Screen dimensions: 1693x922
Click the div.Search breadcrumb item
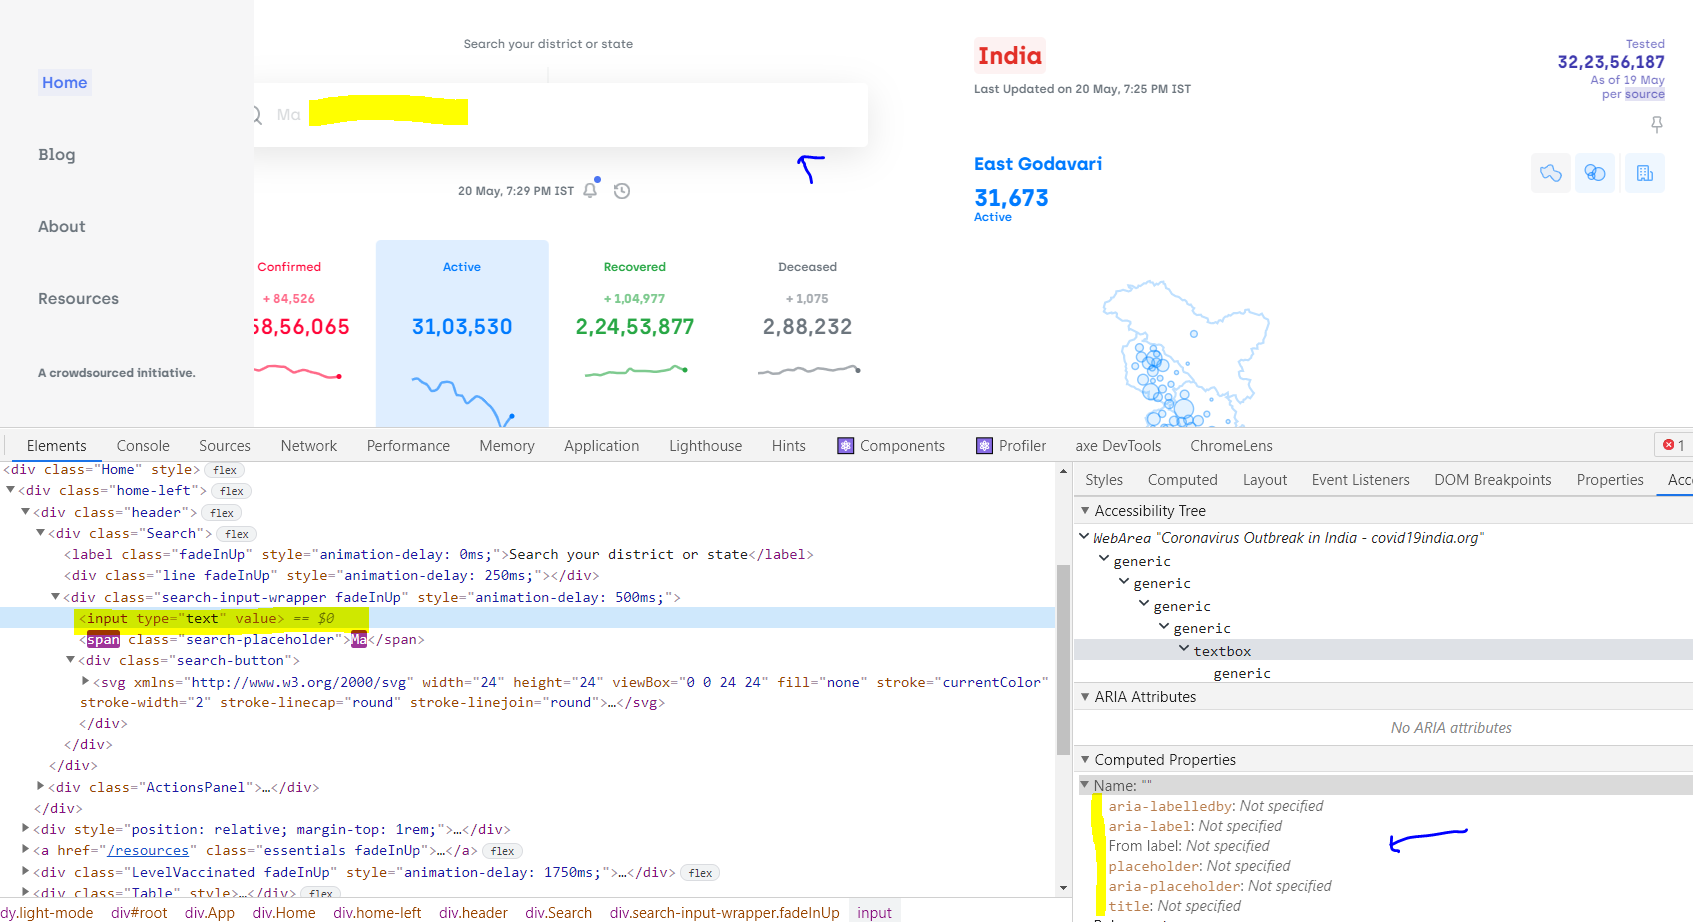[x=558, y=913]
